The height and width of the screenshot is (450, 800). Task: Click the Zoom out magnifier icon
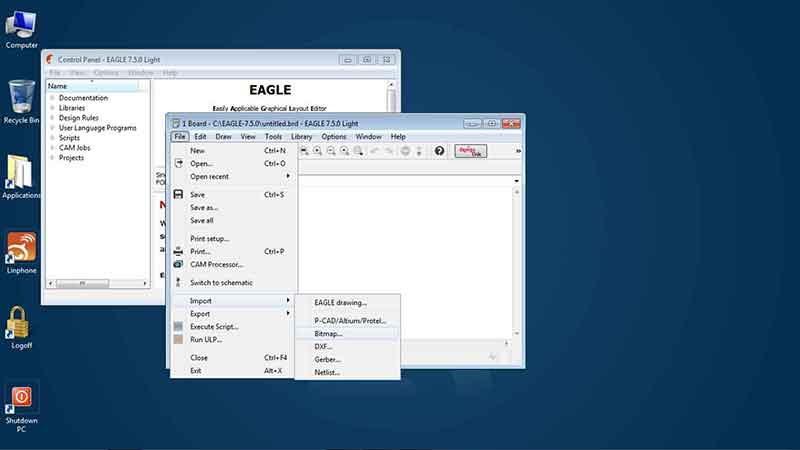click(331, 151)
